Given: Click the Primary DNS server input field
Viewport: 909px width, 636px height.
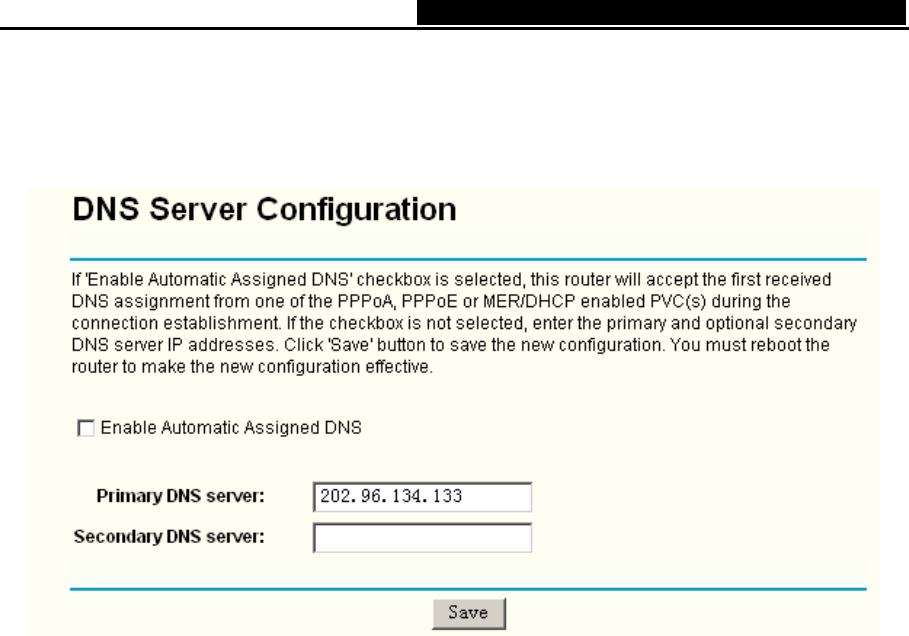Looking at the screenshot, I should (422, 497).
